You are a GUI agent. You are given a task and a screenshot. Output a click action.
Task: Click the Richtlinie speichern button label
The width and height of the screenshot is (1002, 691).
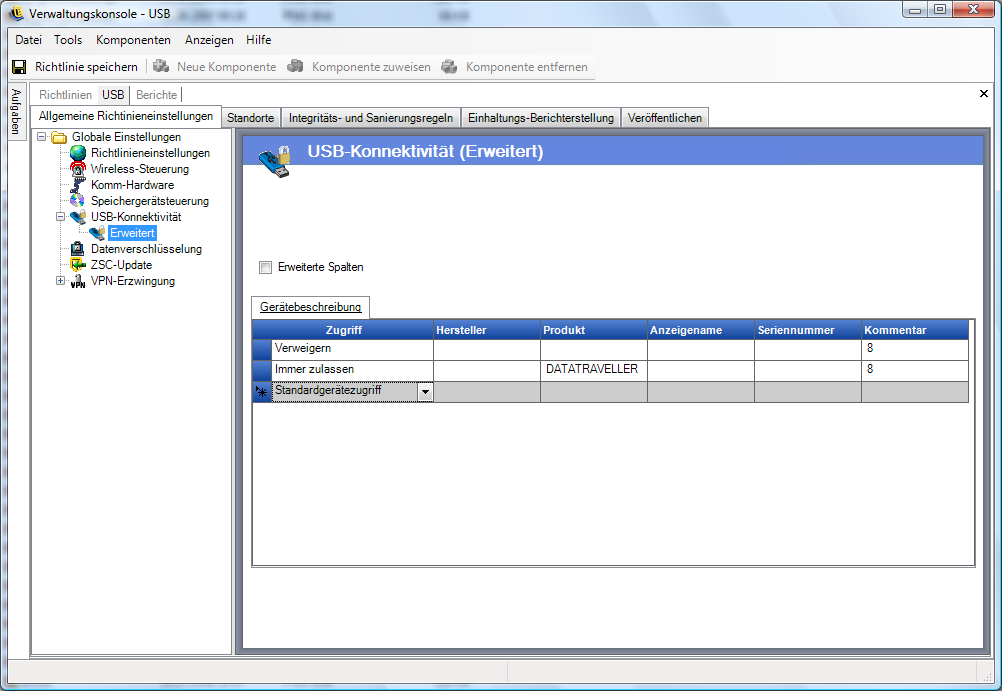tap(86, 67)
